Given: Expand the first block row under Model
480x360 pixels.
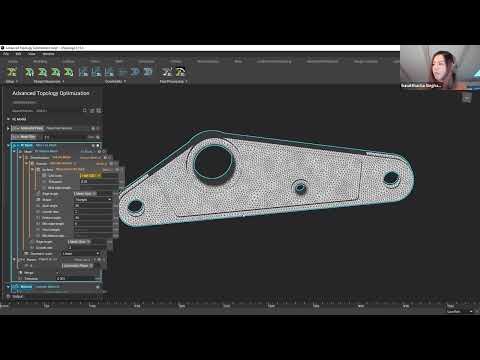Looking at the screenshot, I should (8, 128).
